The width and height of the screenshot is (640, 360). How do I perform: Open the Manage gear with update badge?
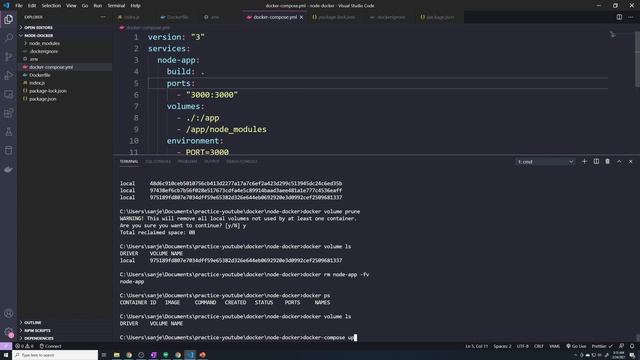point(9,332)
